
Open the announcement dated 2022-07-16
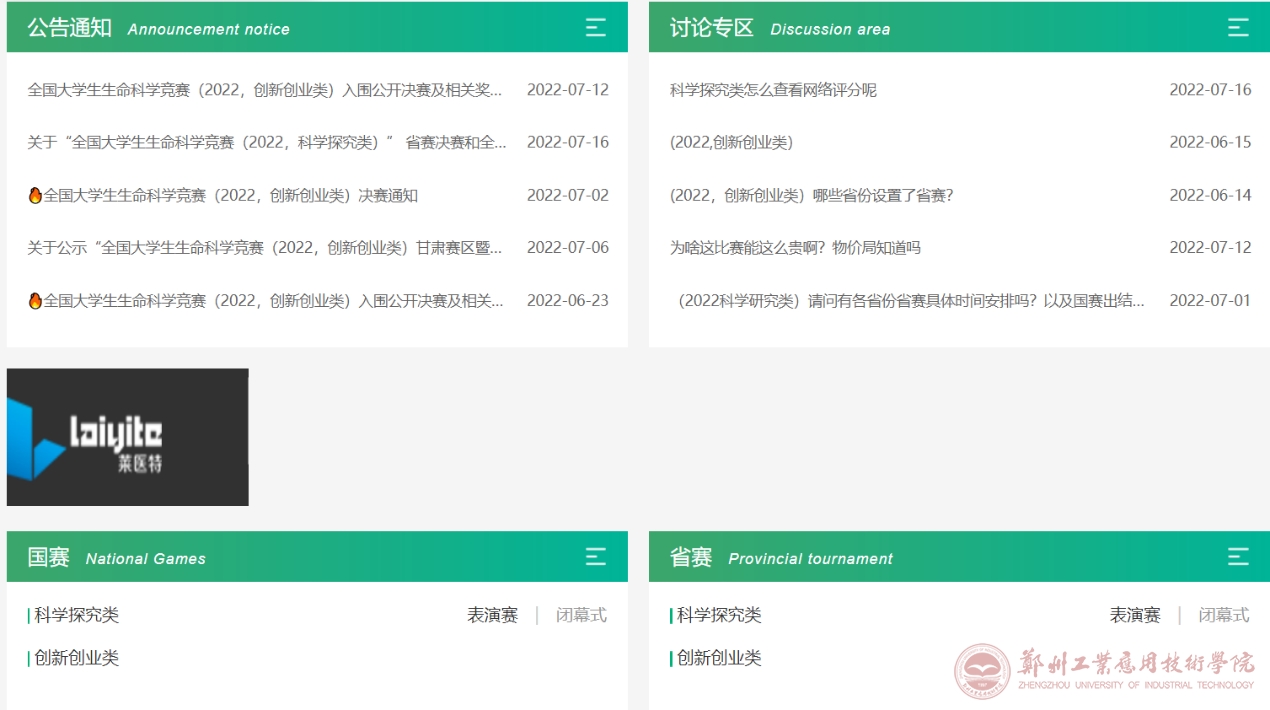coord(266,142)
